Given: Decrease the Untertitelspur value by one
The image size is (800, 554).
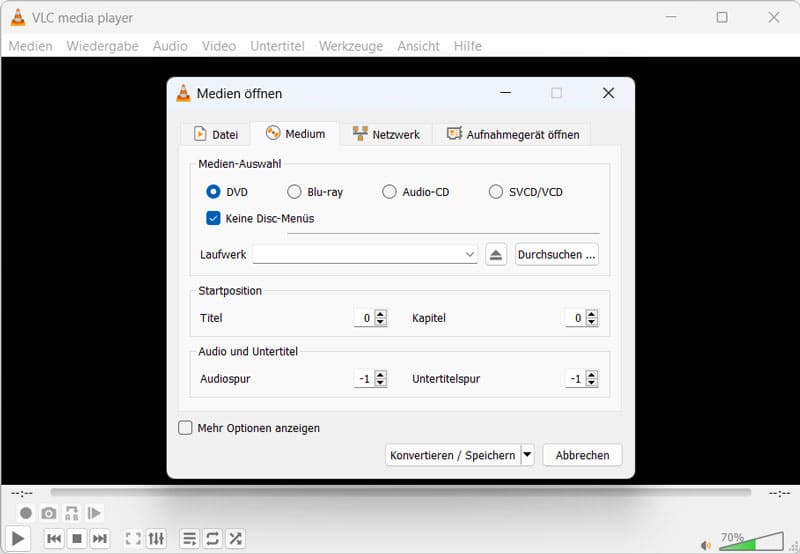Looking at the screenshot, I should 591,383.
